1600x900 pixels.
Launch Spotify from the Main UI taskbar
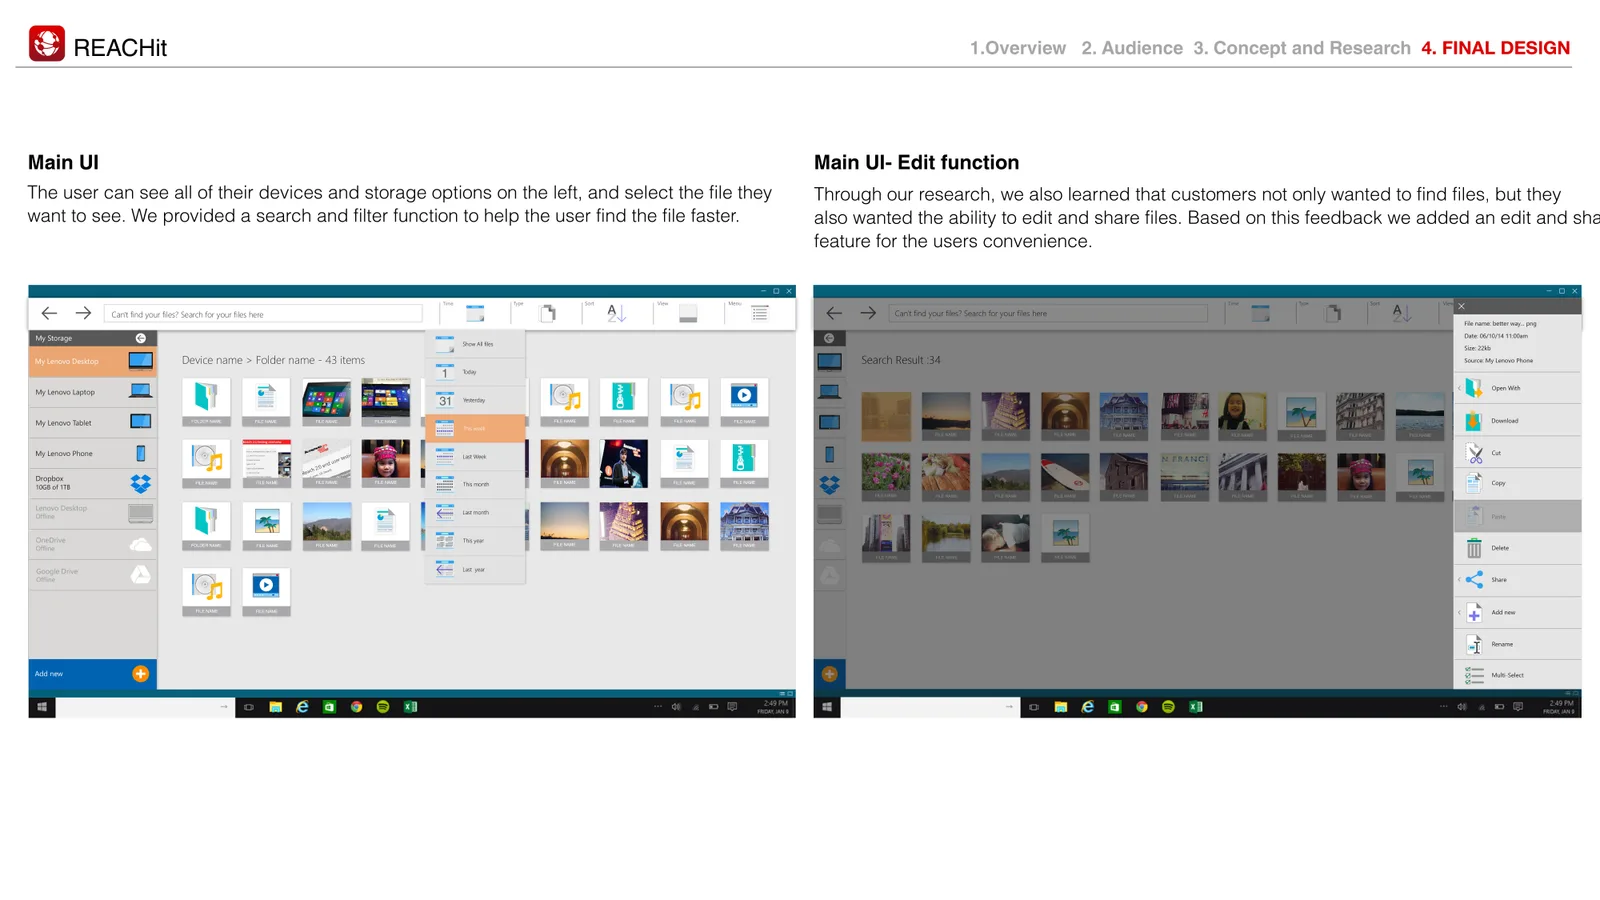click(x=383, y=707)
